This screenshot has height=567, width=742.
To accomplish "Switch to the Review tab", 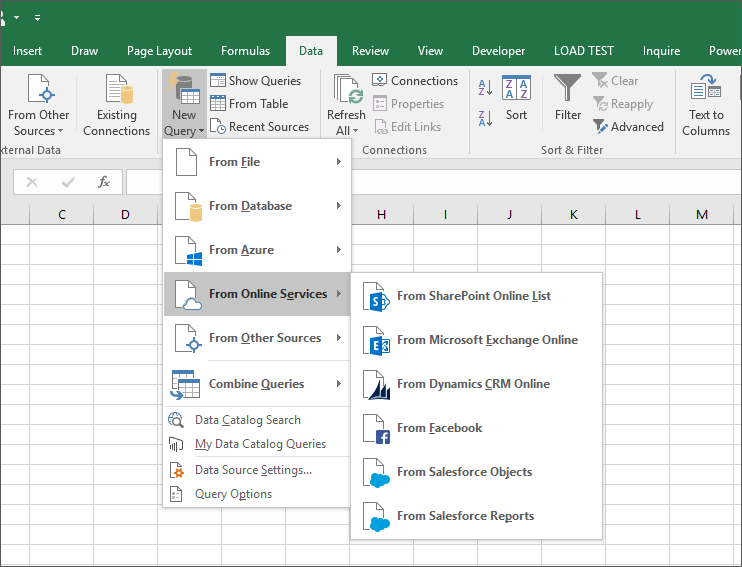I will [370, 51].
